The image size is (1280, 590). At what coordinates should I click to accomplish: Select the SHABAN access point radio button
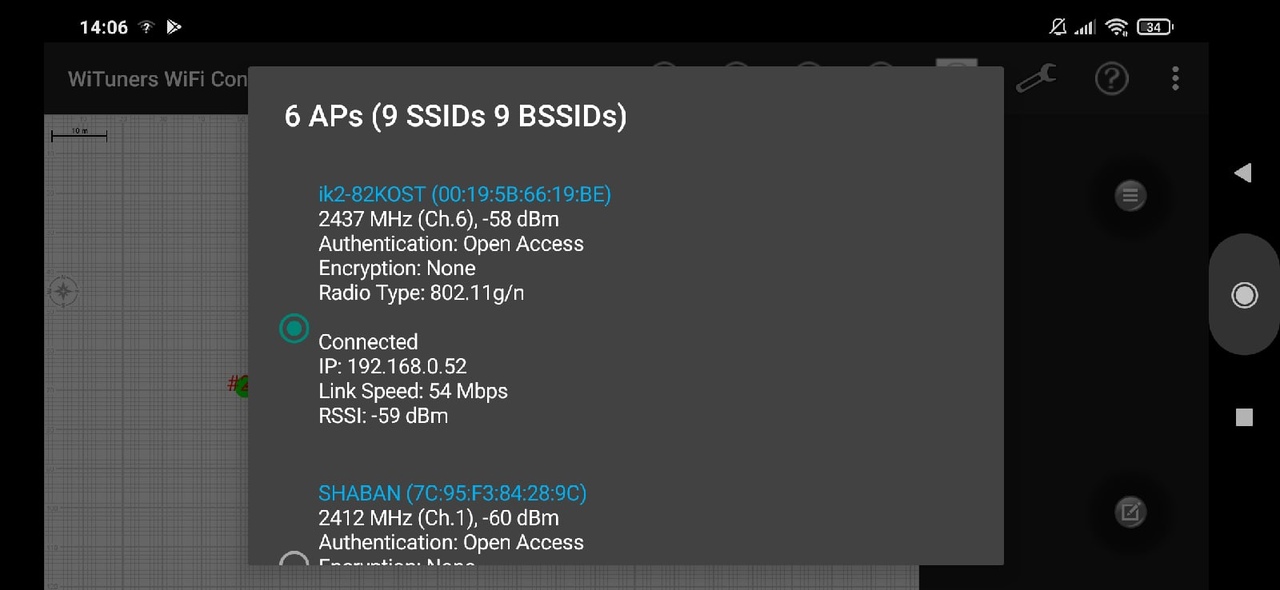293,560
